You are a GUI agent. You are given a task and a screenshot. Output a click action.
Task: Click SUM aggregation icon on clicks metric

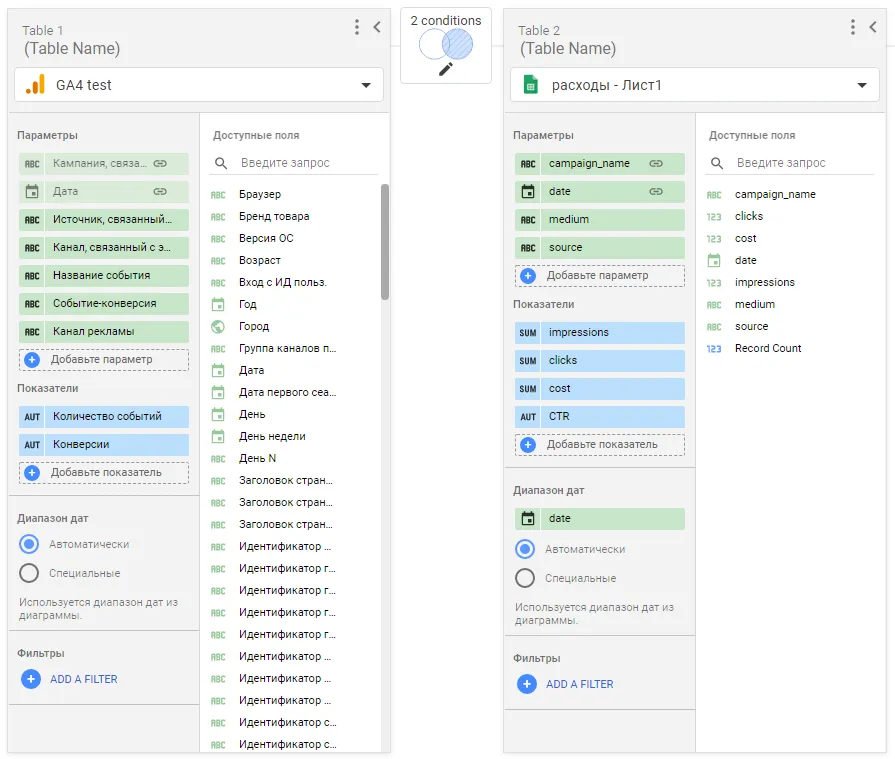click(x=528, y=361)
